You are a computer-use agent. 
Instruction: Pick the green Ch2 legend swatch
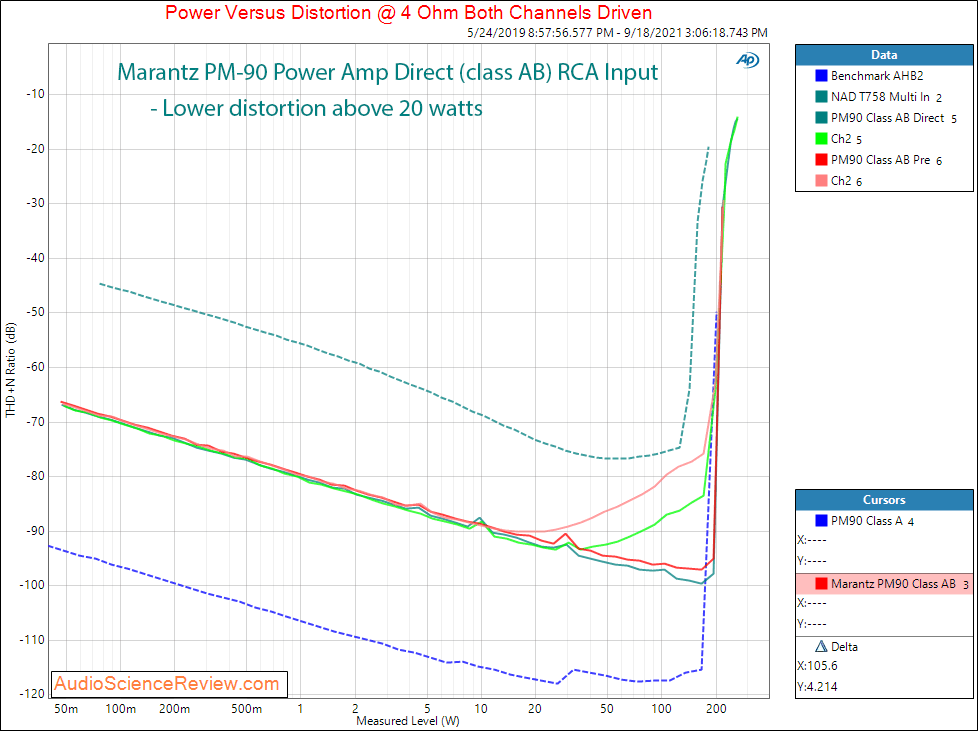pyautogui.click(x=821, y=139)
